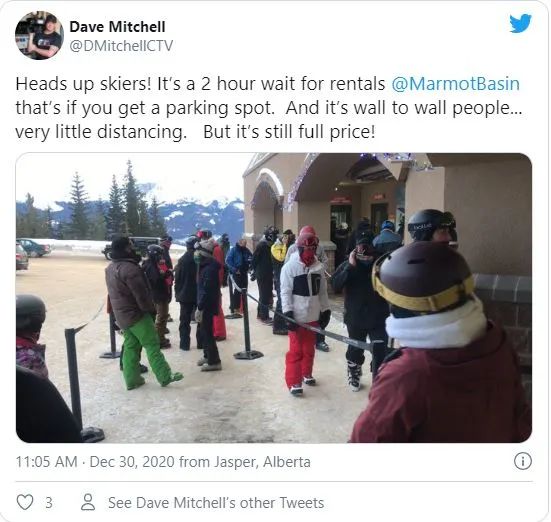Like the tweet with heart icon
The width and height of the screenshot is (551, 522).
click(25, 502)
